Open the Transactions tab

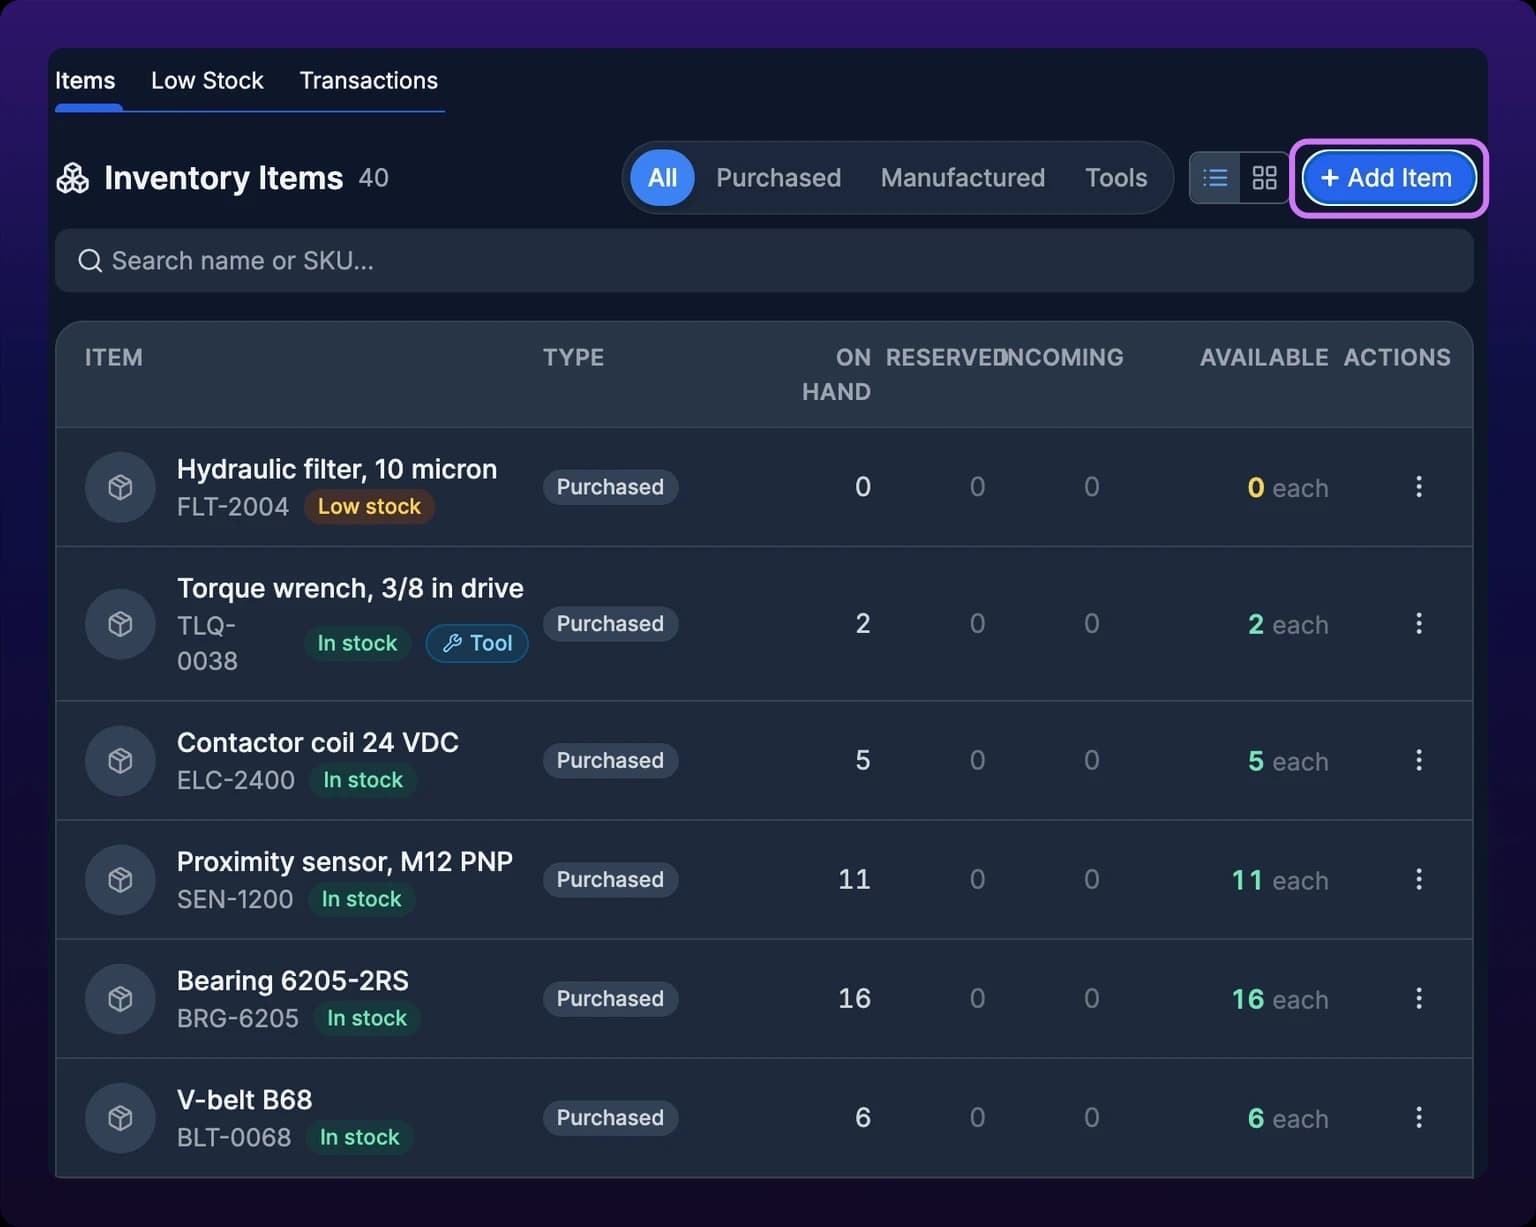(x=369, y=81)
